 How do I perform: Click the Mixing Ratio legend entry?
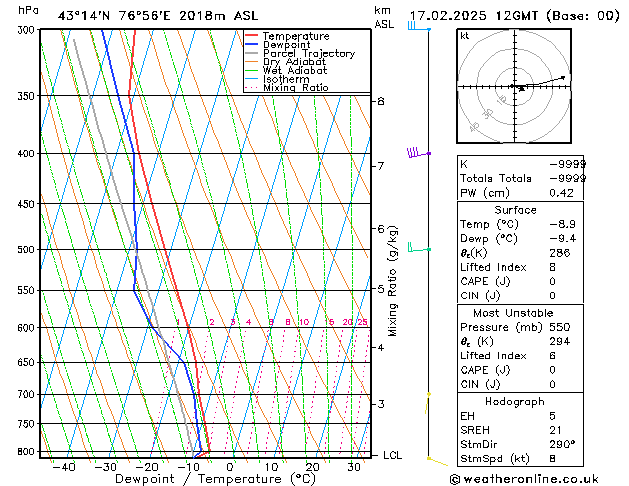[x=294, y=88]
